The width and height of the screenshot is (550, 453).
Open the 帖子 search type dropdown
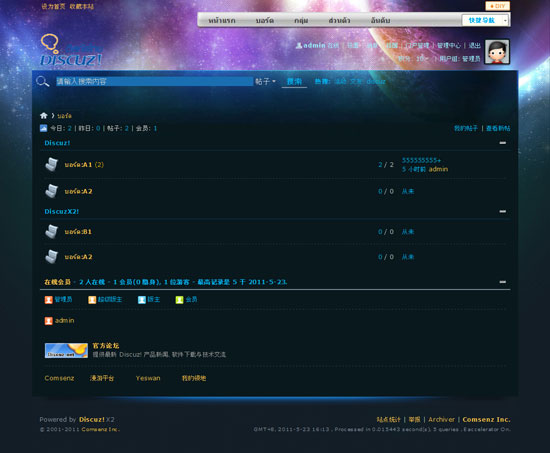point(265,81)
